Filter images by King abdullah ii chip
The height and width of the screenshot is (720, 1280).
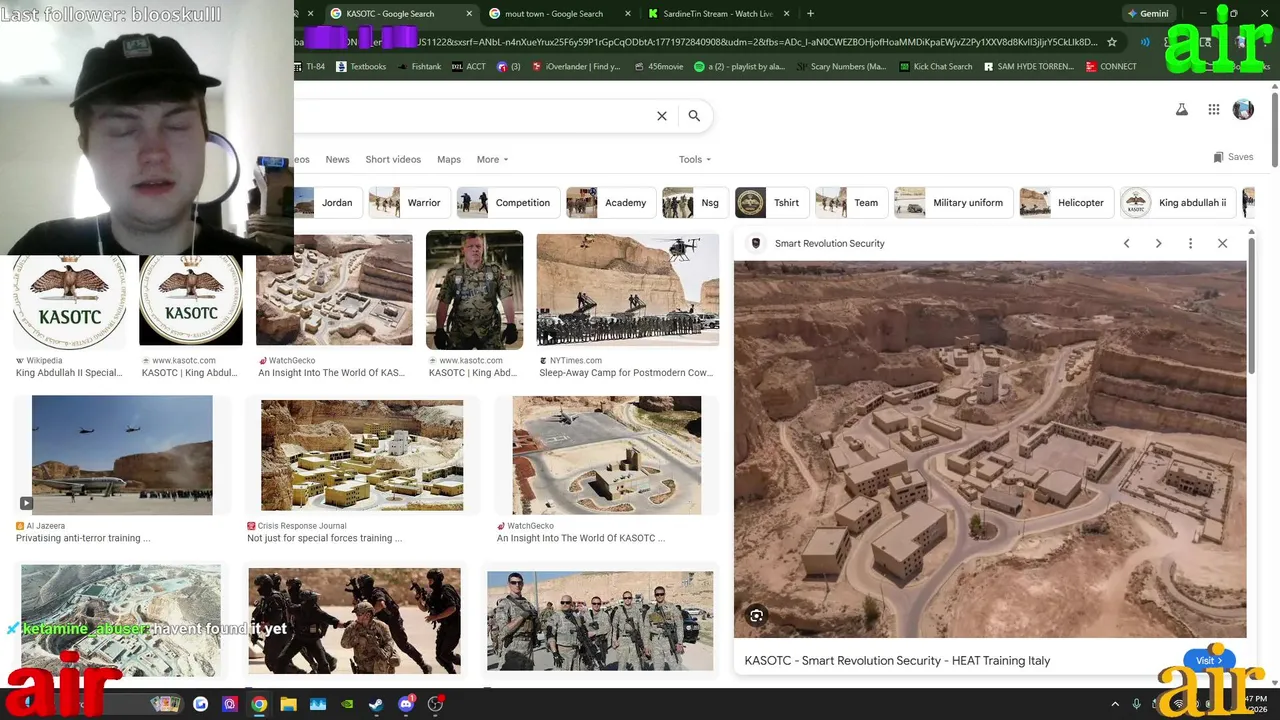(x=1177, y=203)
